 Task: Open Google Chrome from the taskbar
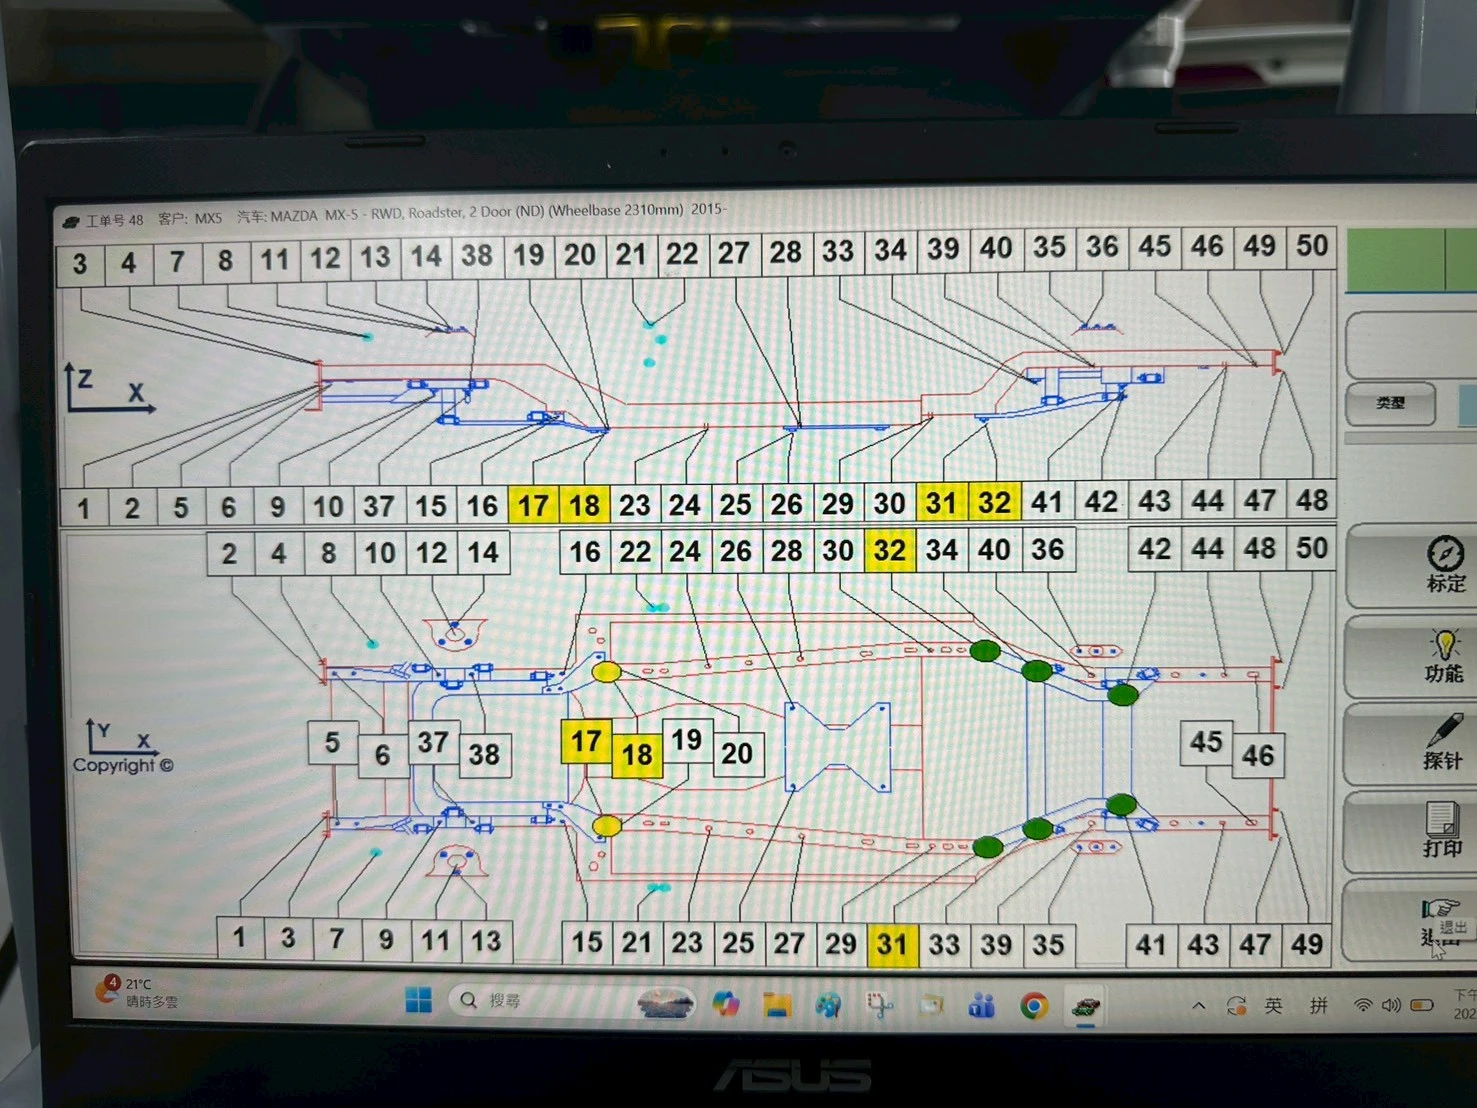click(1034, 1006)
